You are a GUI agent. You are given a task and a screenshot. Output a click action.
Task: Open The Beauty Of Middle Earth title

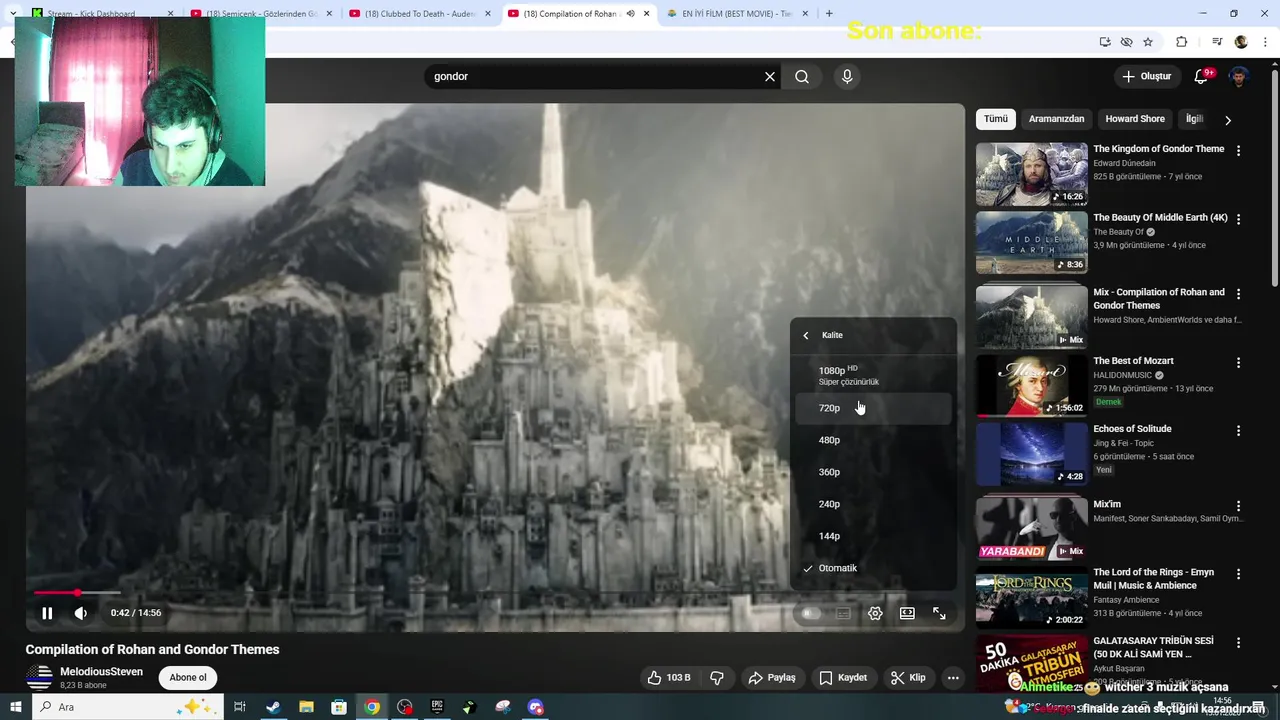pos(1160,217)
